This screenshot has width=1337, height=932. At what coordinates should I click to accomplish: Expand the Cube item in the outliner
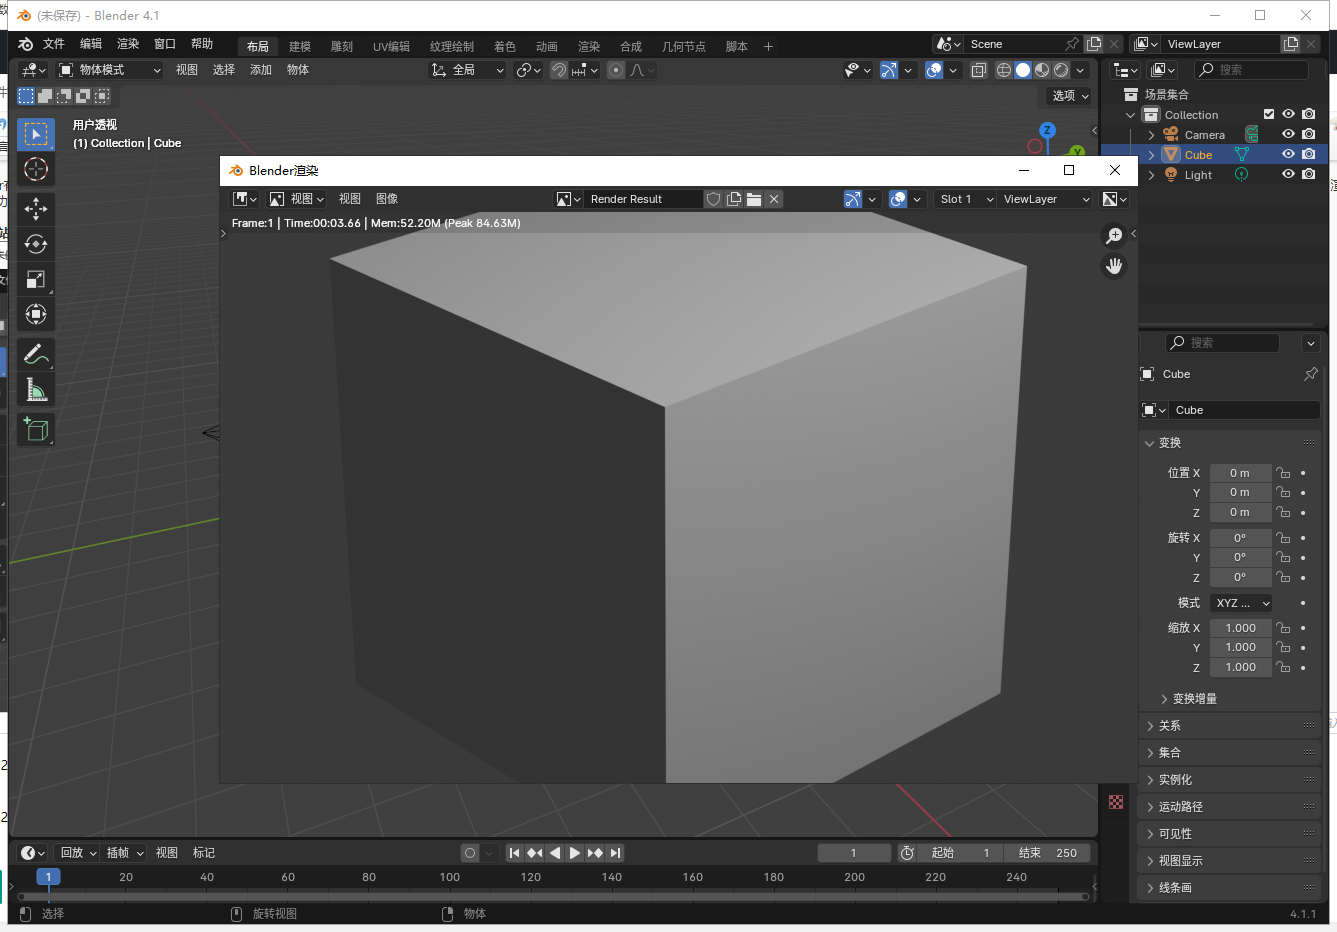[1150, 154]
